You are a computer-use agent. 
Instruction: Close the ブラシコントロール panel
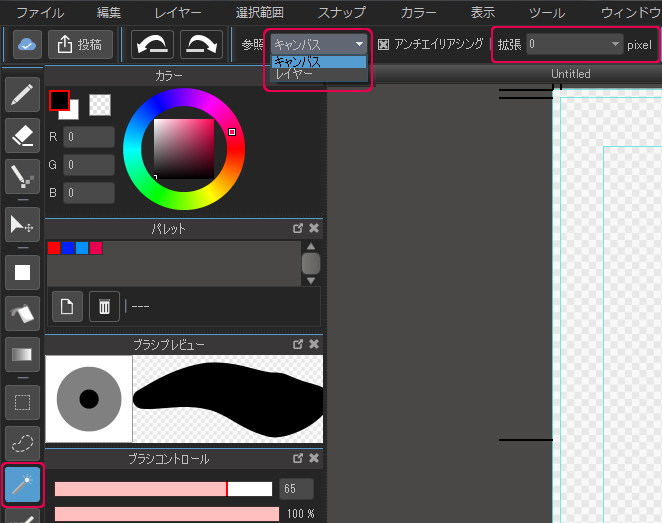click(314, 458)
